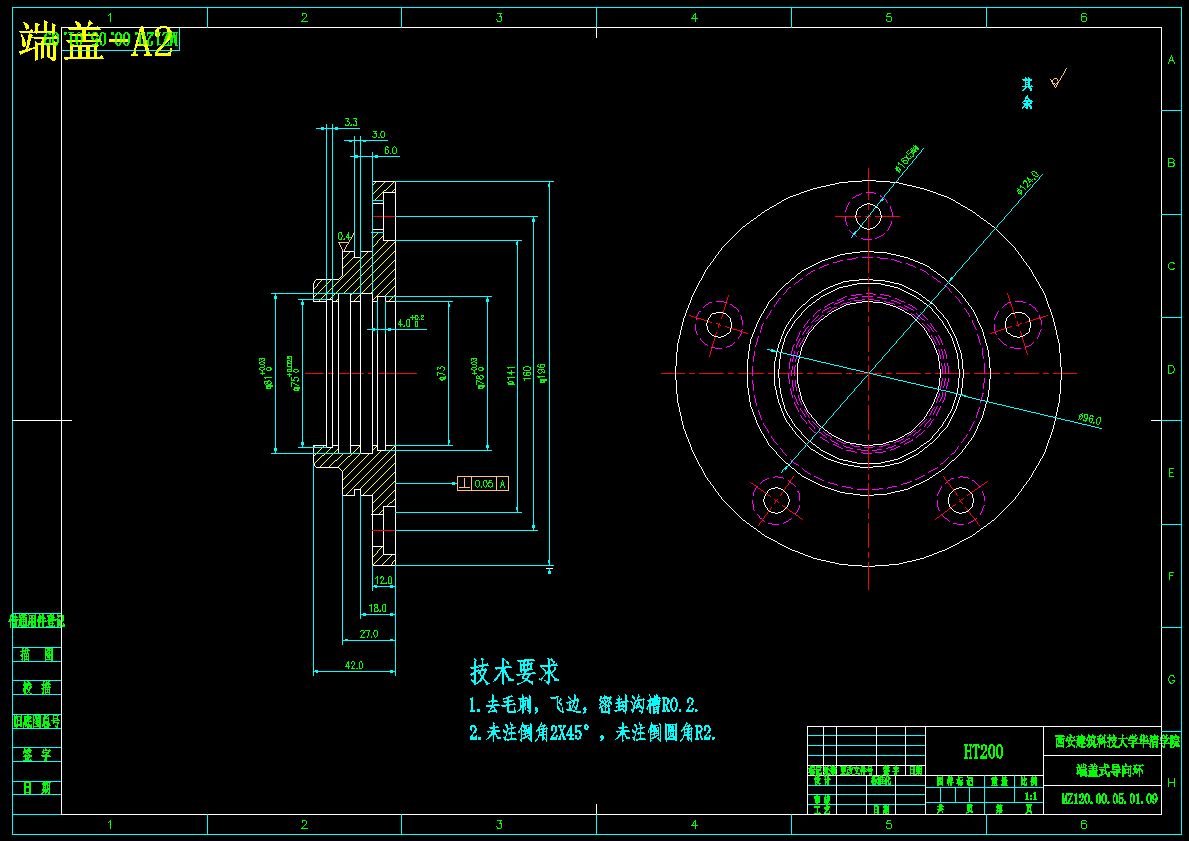Select the 42.0 overall width dimension
This screenshot has height=841, width=1189.
coord(354,665)
